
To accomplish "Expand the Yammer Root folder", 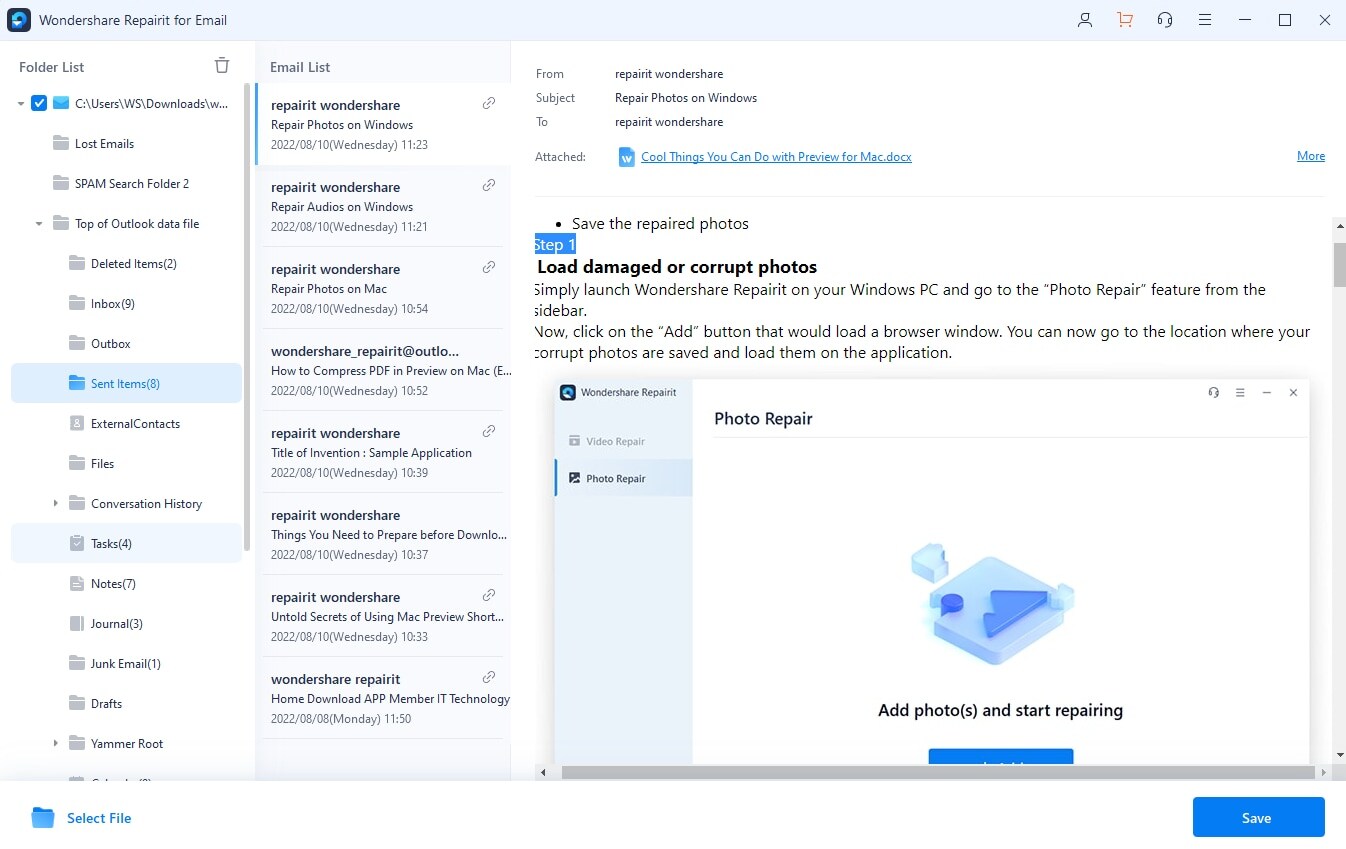I will point(55,743).
